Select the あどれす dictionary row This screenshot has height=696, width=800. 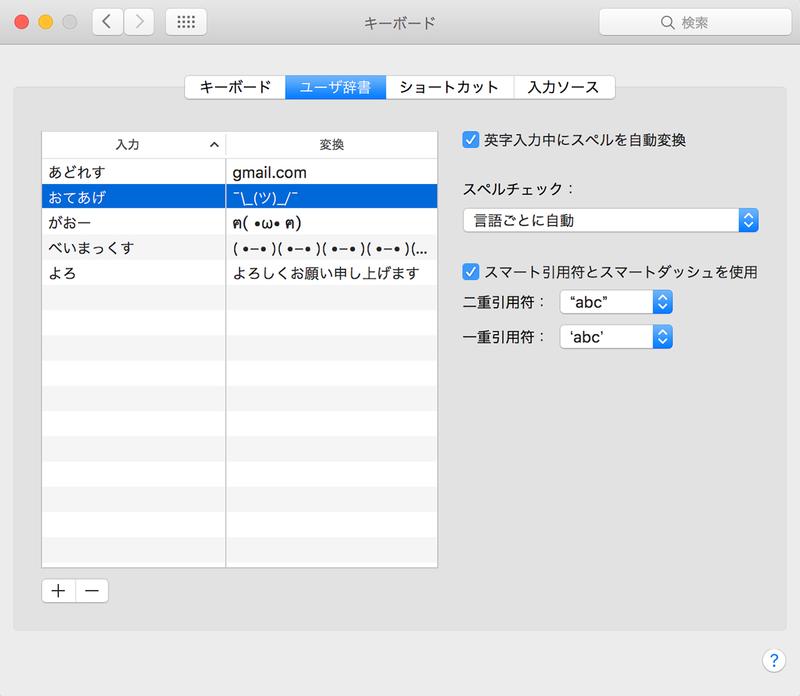point(134,171)
